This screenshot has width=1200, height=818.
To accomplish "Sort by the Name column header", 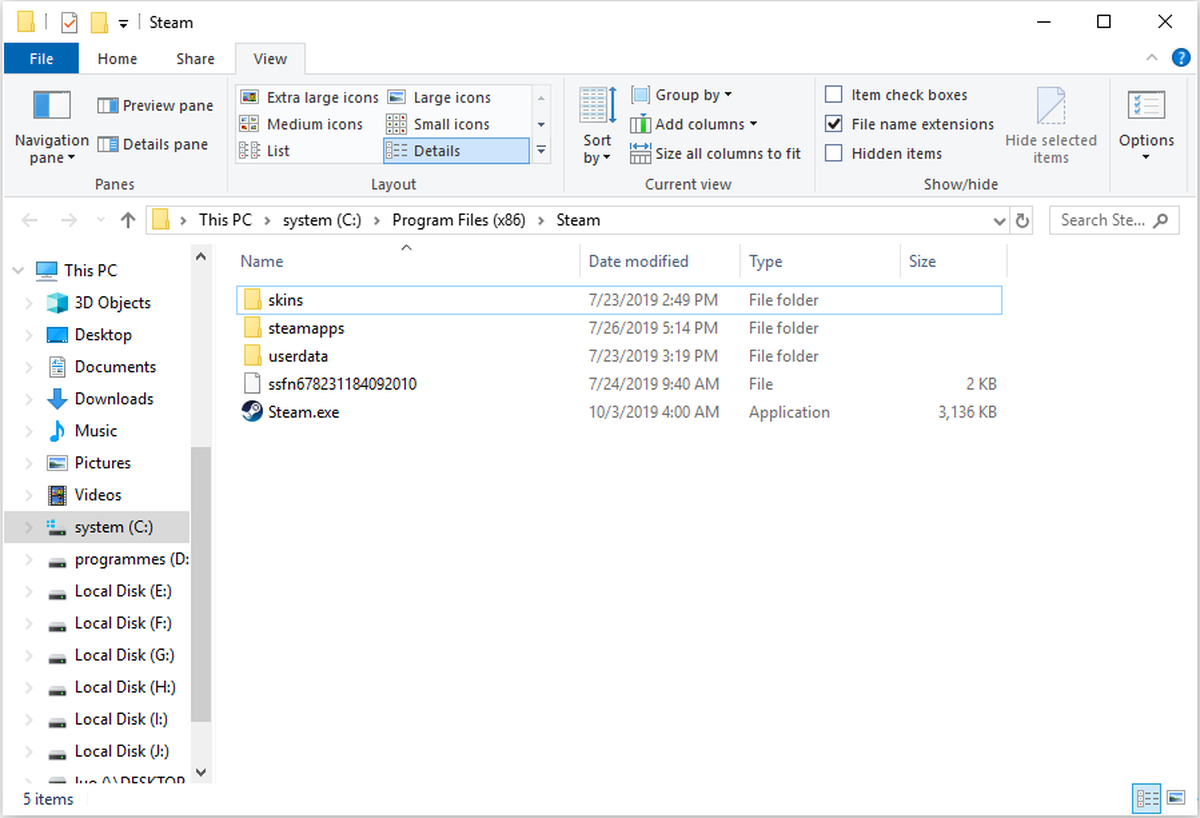I will point(407,261).
